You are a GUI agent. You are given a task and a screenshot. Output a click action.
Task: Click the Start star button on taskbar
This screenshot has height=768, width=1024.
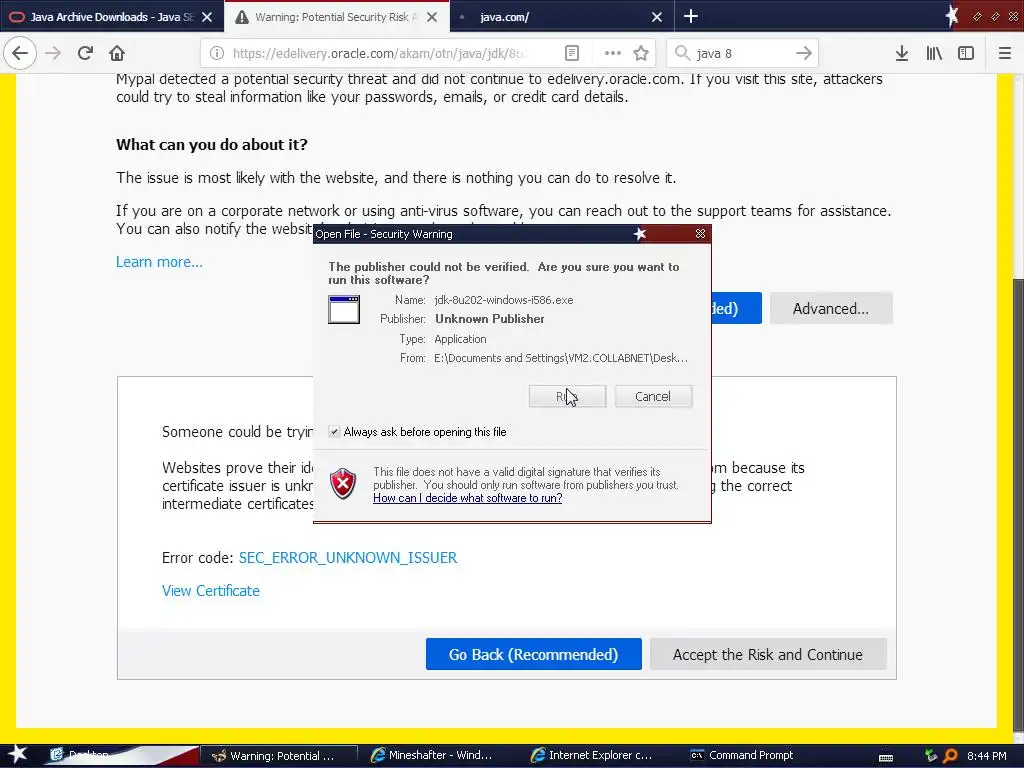coord(18,755)
